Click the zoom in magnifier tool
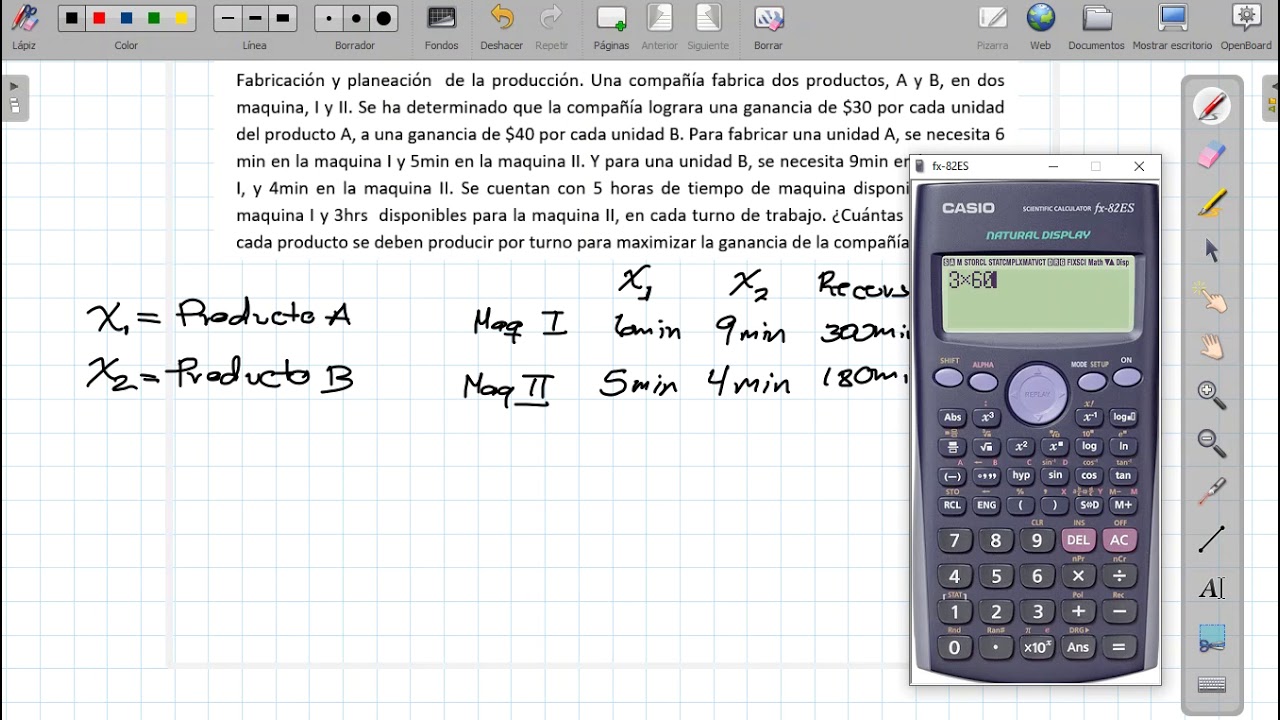The height and width of the screenshot is (720, 1280). [1212, 395]
